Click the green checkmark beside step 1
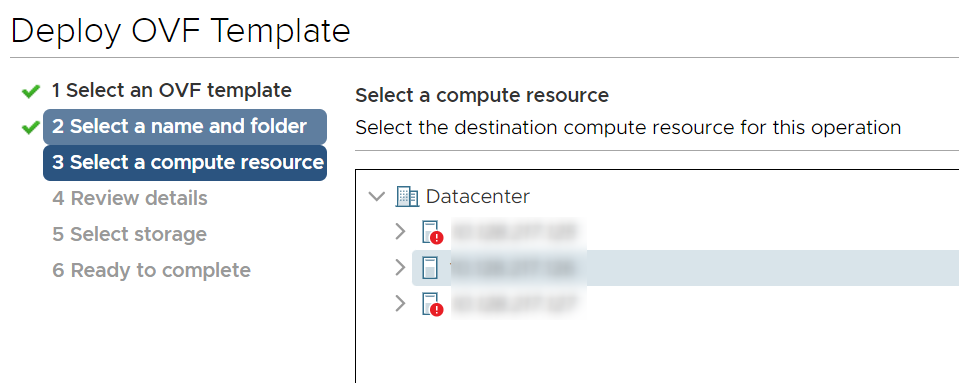 [x=31, y=92]
